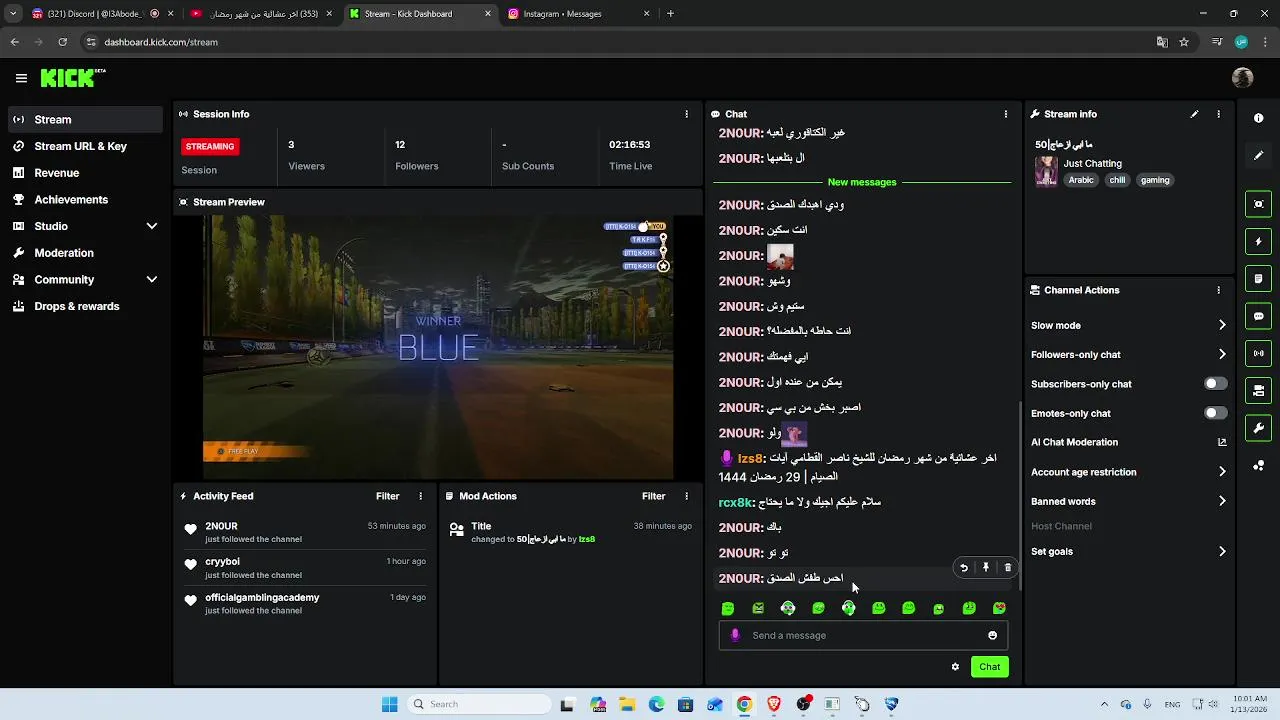This screenshot has width=1280, height=720.
Task: Click the pencil icon in right rail
Action: coord(1258,156)
